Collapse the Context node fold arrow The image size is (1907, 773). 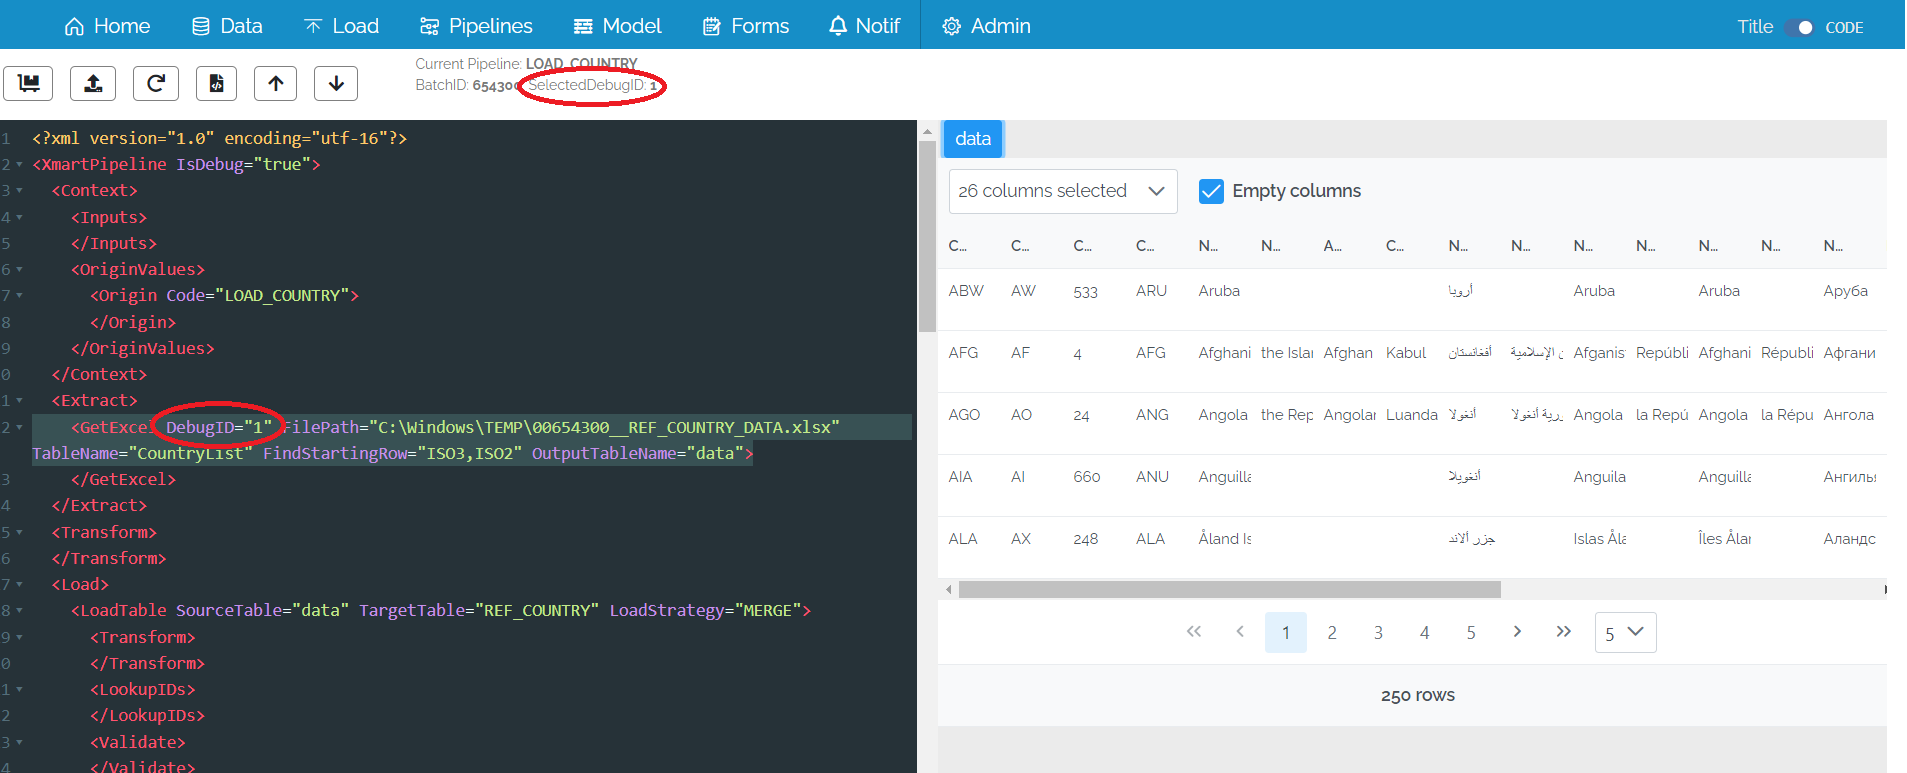coord(19,190)
